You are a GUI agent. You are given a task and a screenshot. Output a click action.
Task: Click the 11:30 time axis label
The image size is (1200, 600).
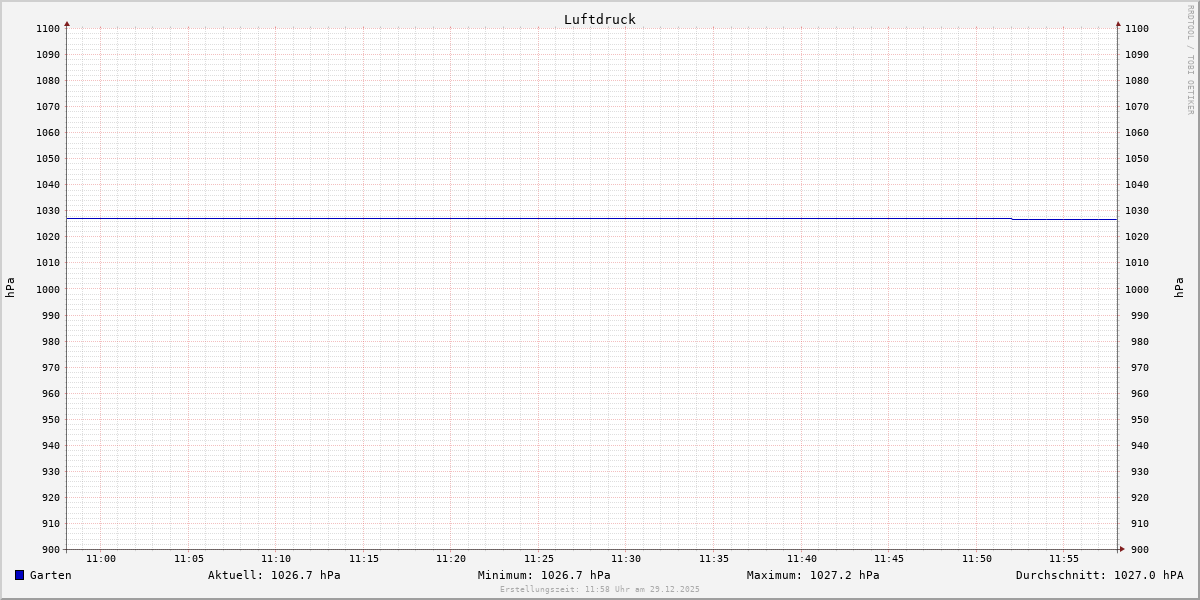pyautogui.click(x=626, y=559)
